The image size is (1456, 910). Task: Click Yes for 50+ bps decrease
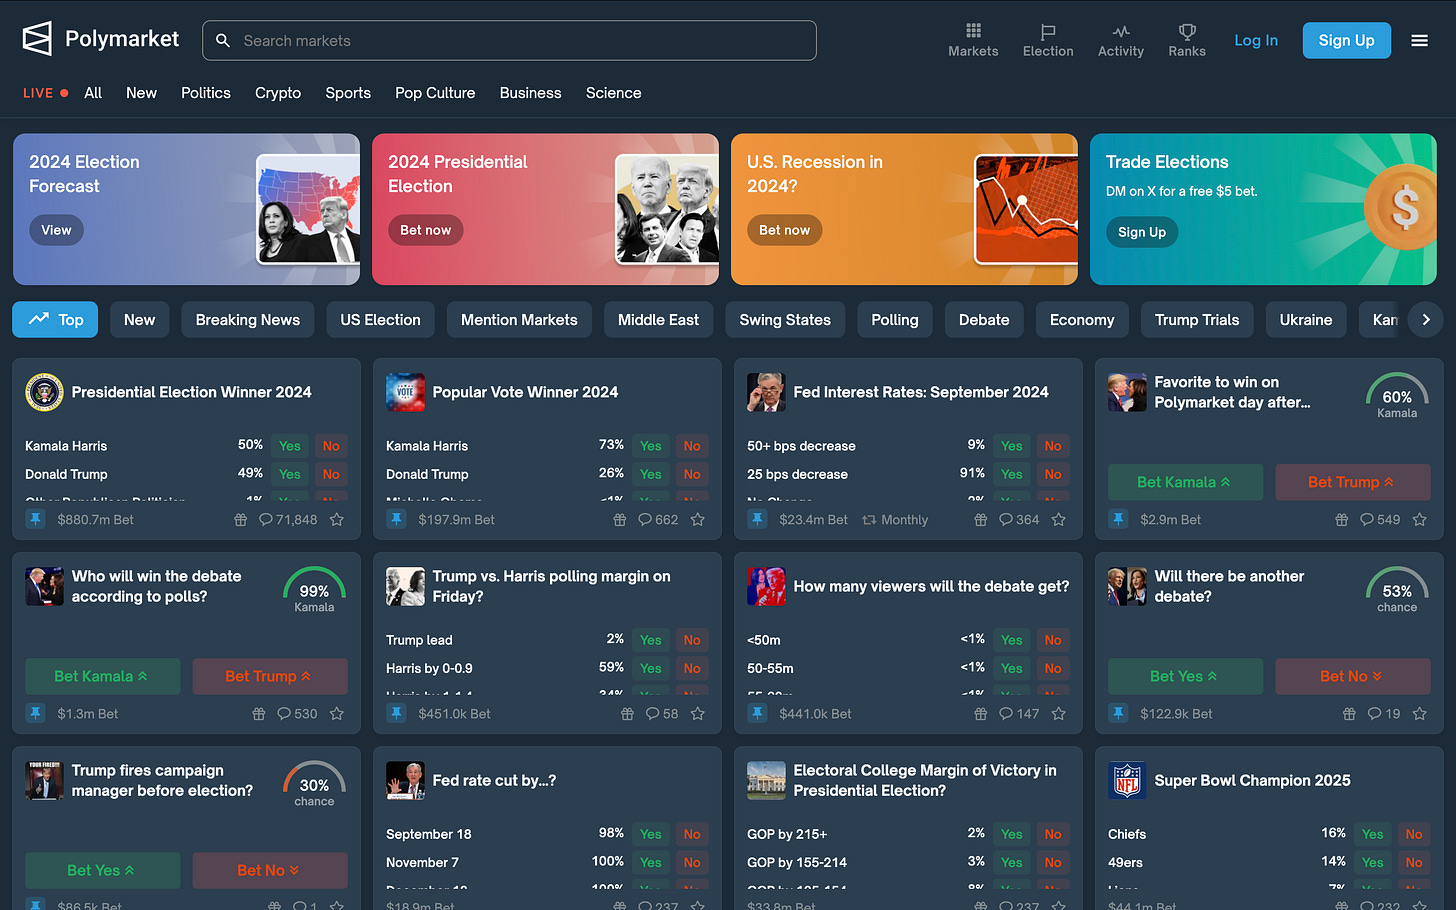point(1012,446)
